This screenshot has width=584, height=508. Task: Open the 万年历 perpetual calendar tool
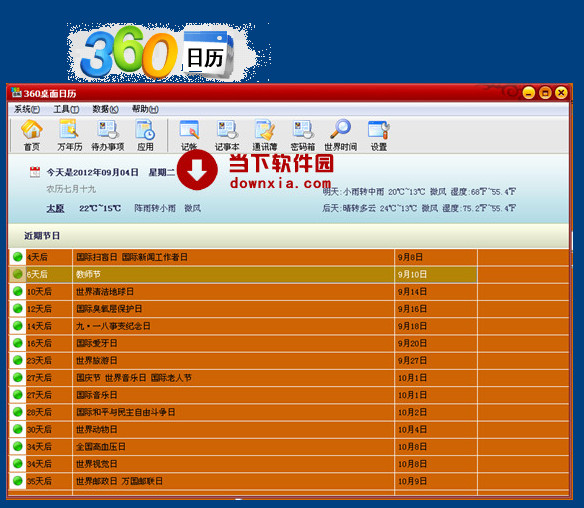(x=70, y=135)
